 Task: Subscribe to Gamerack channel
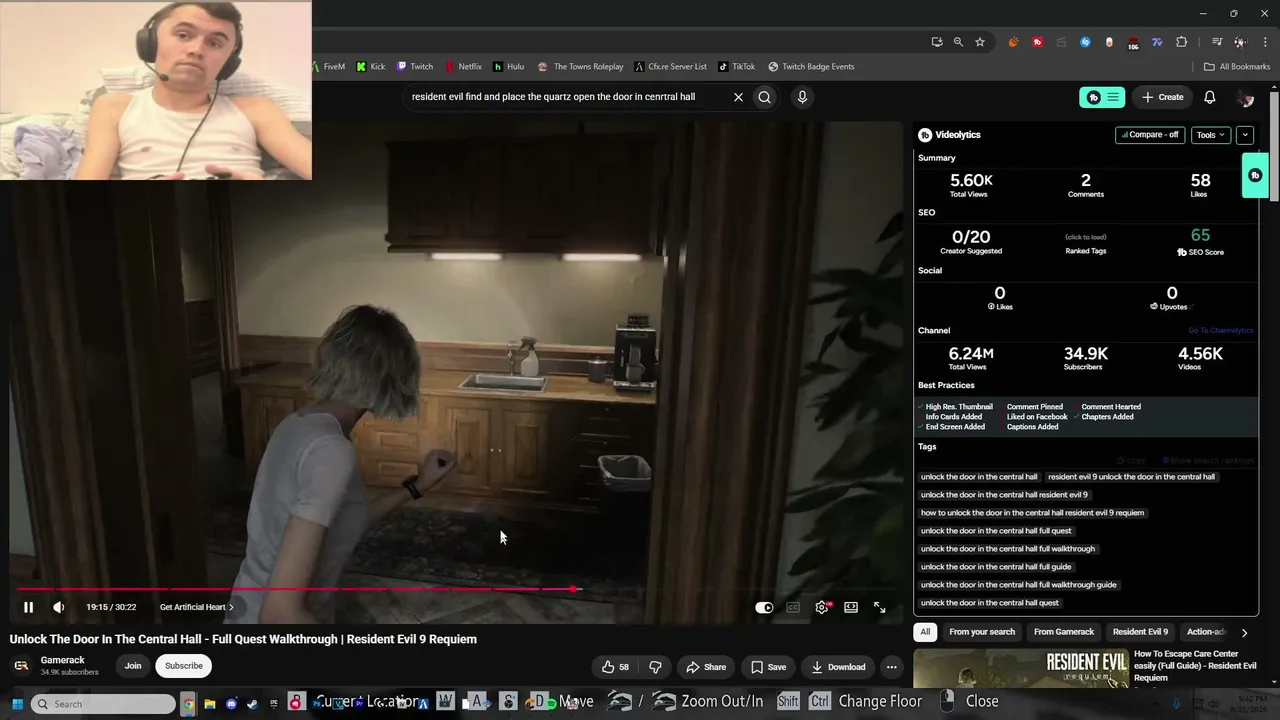183,666
